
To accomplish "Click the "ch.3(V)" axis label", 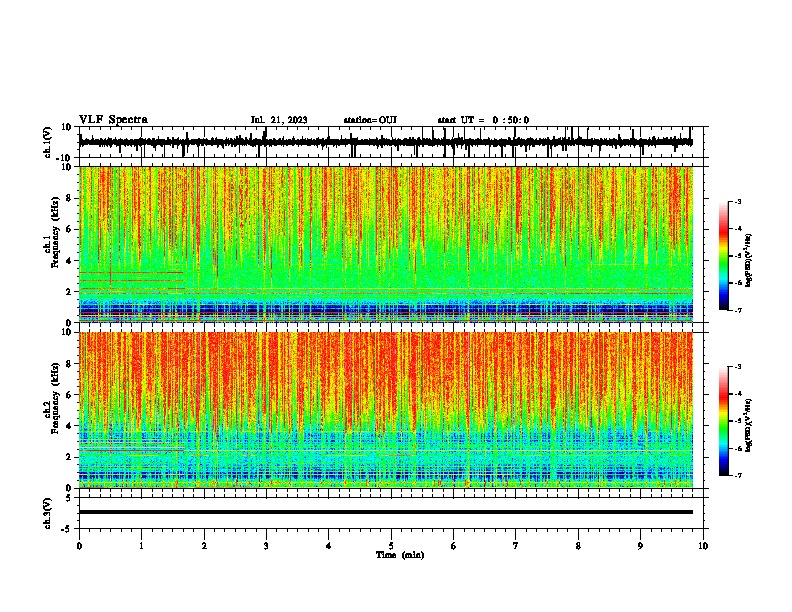I will tap(48, 513).
